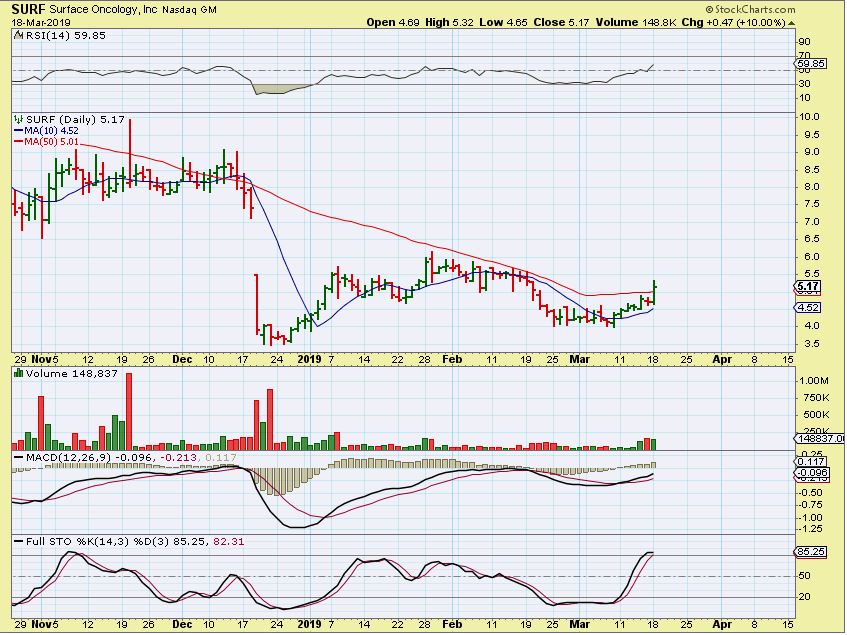Click the Dec label on price chart date axis

point(182,360)
